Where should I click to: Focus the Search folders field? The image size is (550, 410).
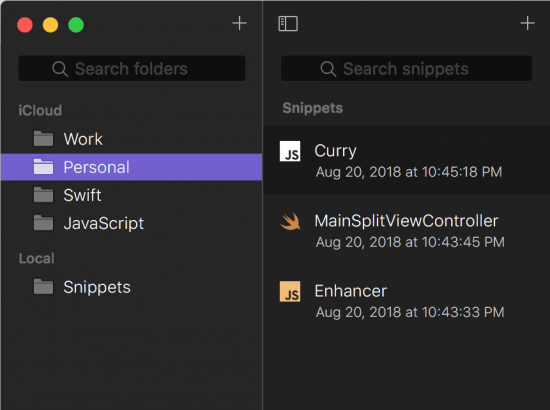[132, 68]
